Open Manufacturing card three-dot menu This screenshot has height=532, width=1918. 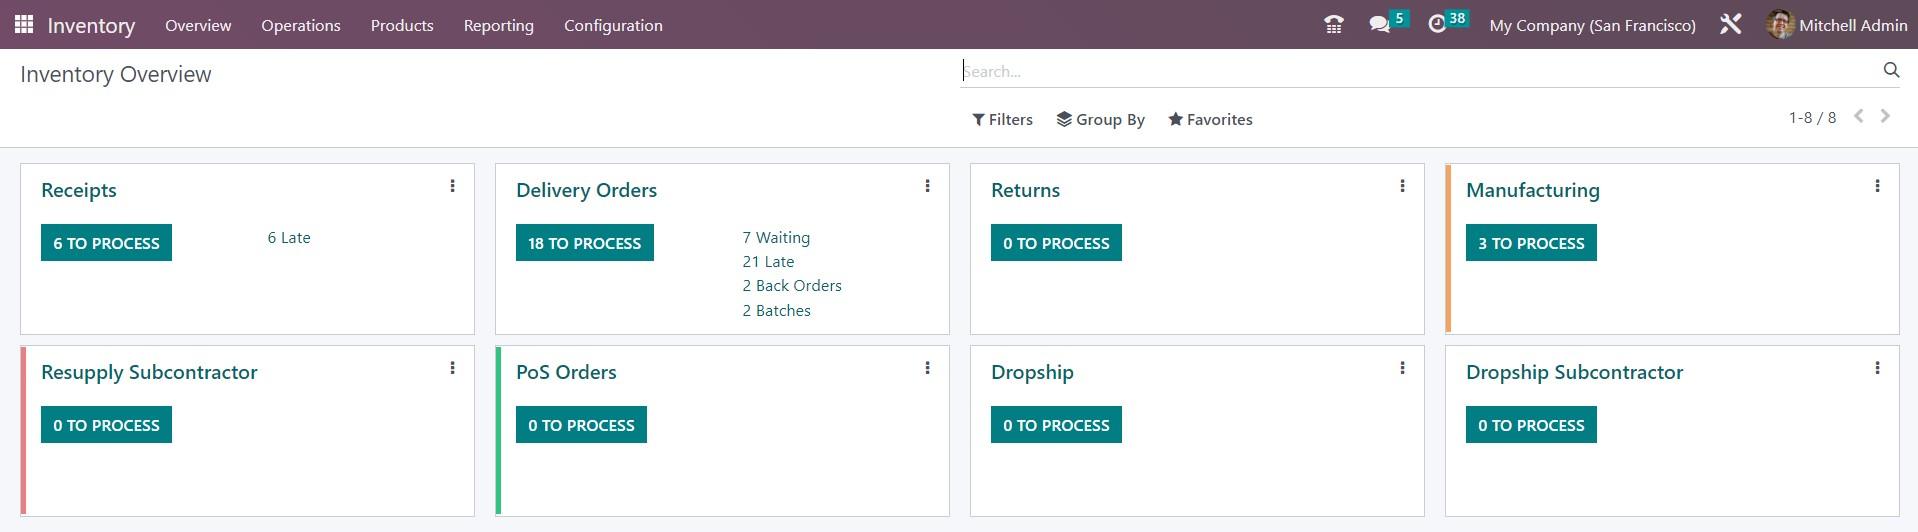tap(1877, 186)
